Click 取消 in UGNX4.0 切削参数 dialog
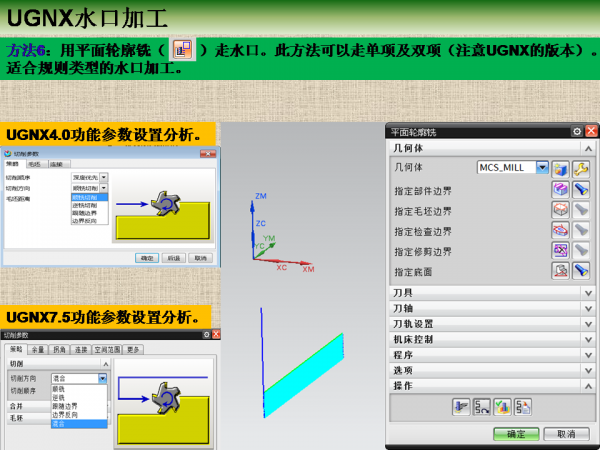This screenshot has height=450, width=600. tap(201, 258)
